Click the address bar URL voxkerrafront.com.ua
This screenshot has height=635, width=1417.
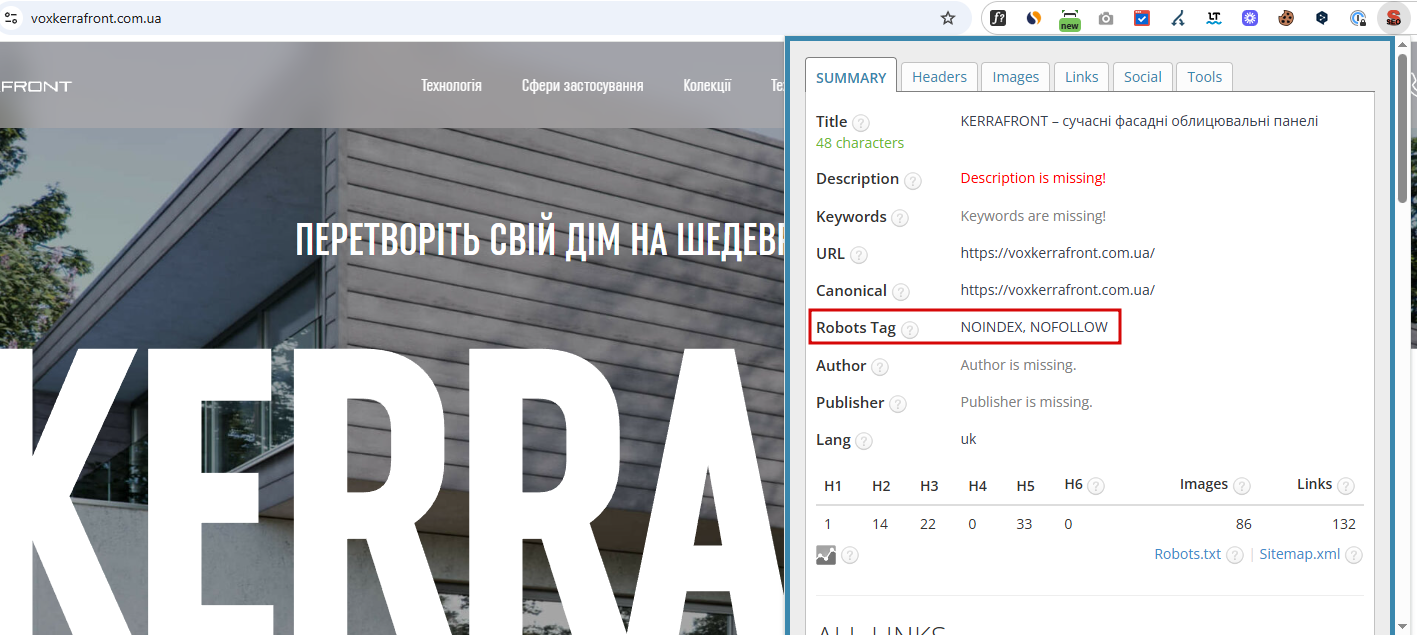(x=96, y=18)
